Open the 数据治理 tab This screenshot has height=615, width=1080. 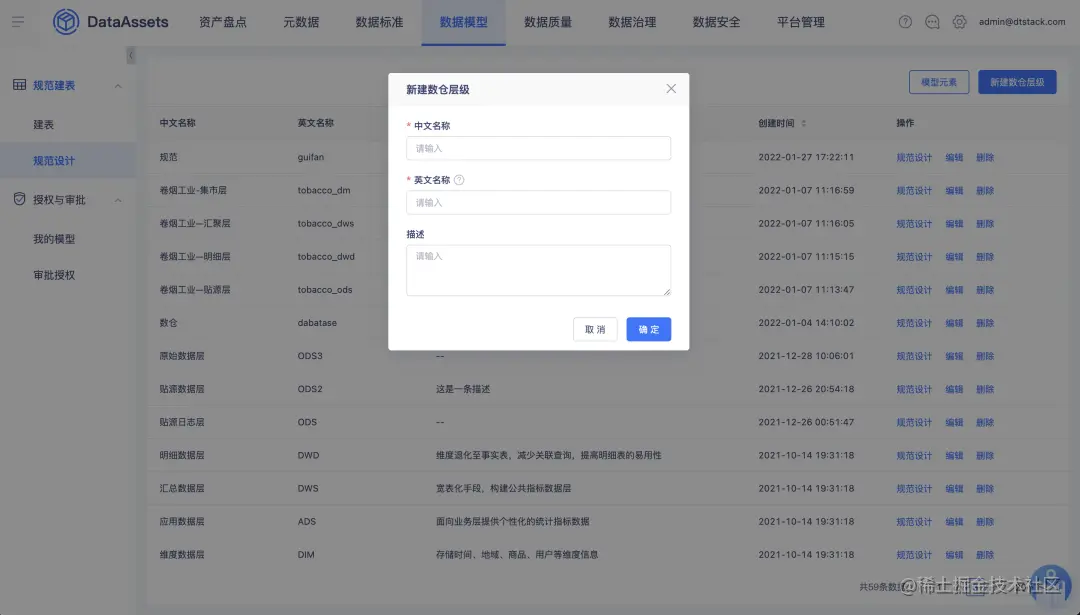click(632, 22)
